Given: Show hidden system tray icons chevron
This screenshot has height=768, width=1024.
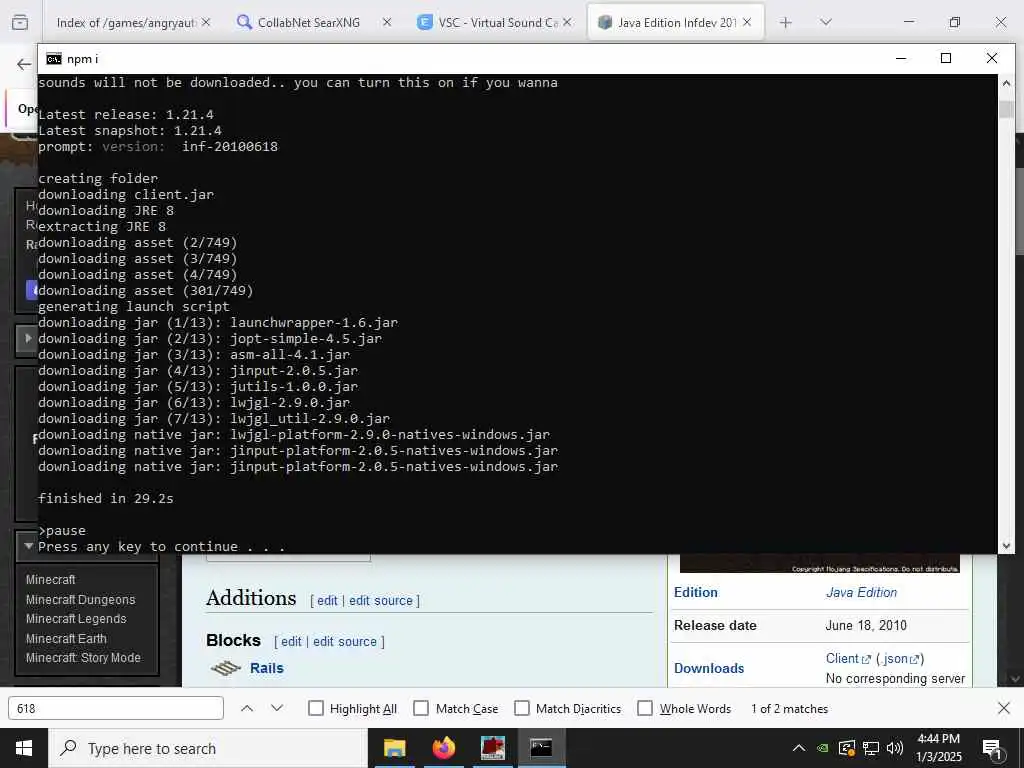Looking at the screenshot, I should [x=798, y=748].
